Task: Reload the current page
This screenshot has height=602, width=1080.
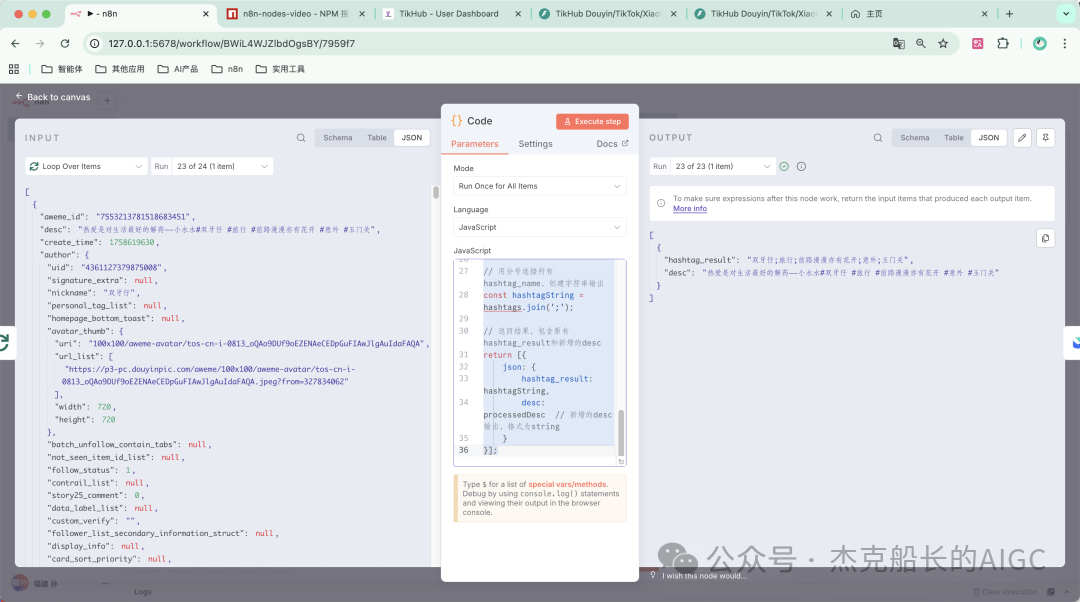Action: pos(65,43)
